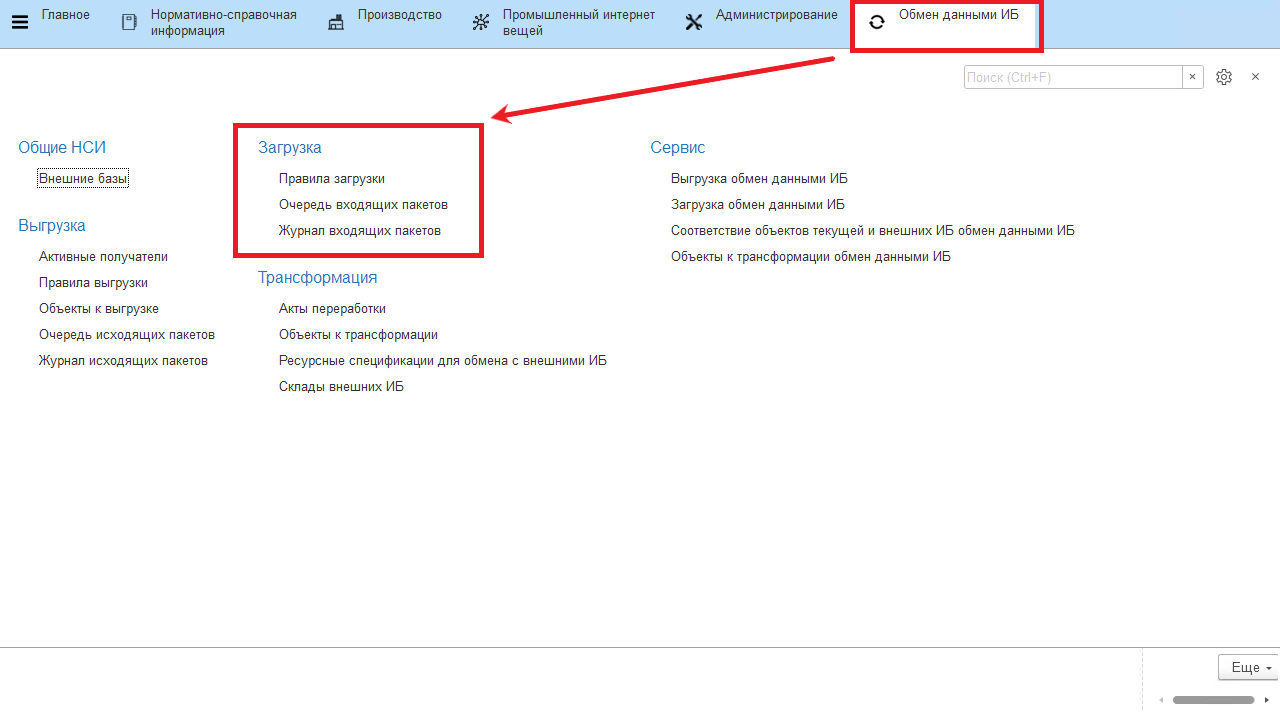1280x720 pixels.
Task: Click the Промышленный интернет вещей network icon
Action: click(481, 23)
